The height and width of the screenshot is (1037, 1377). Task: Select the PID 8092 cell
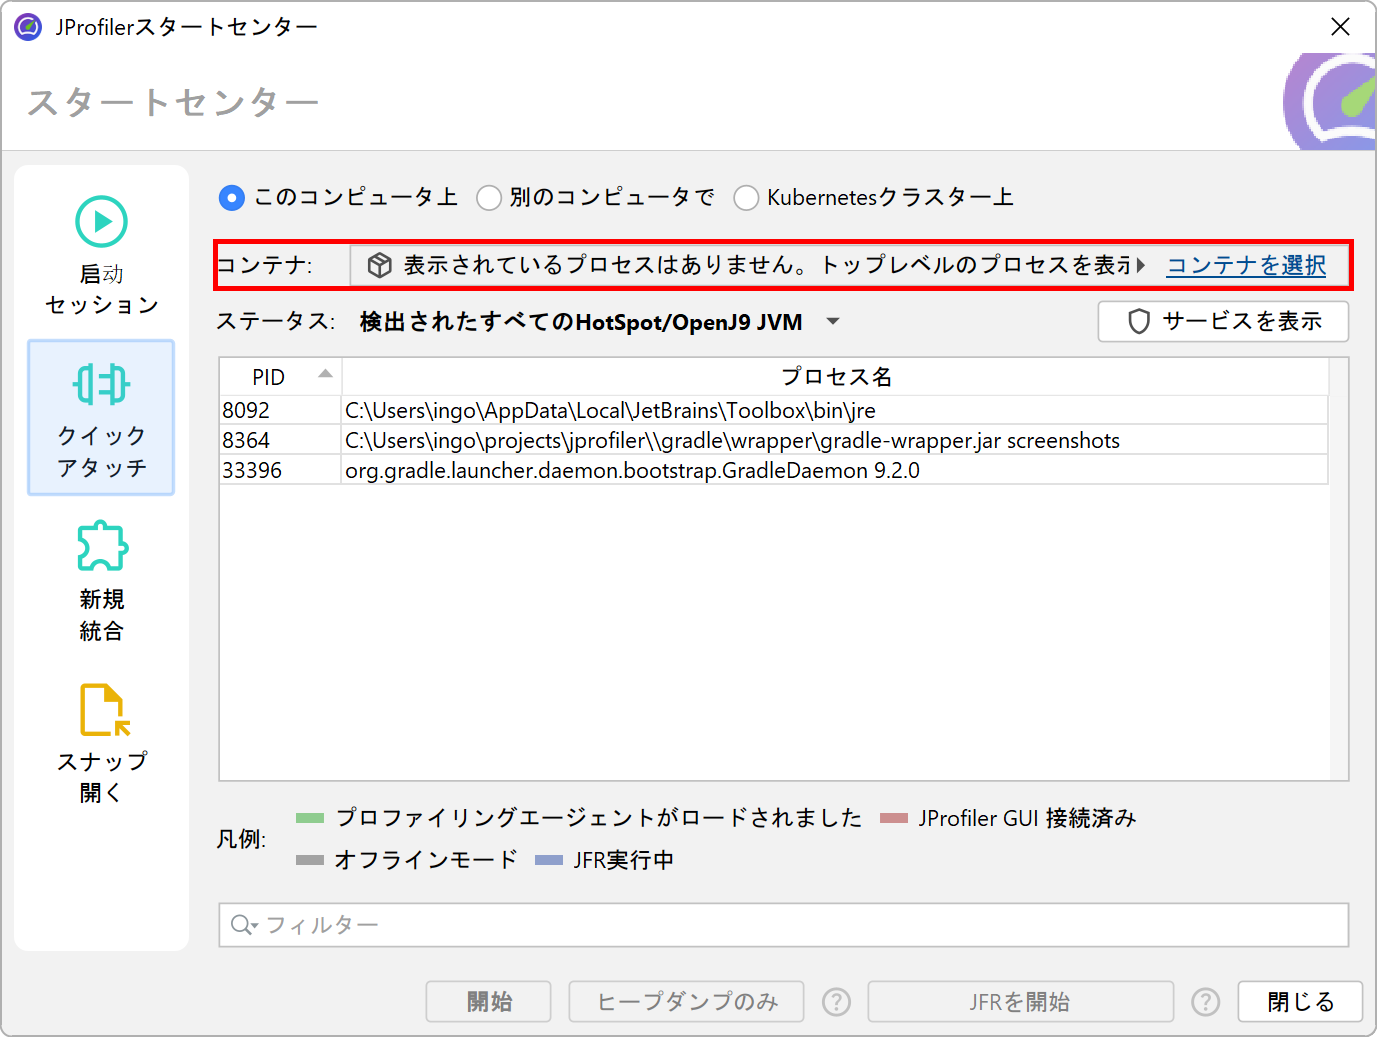pos(281,410)
